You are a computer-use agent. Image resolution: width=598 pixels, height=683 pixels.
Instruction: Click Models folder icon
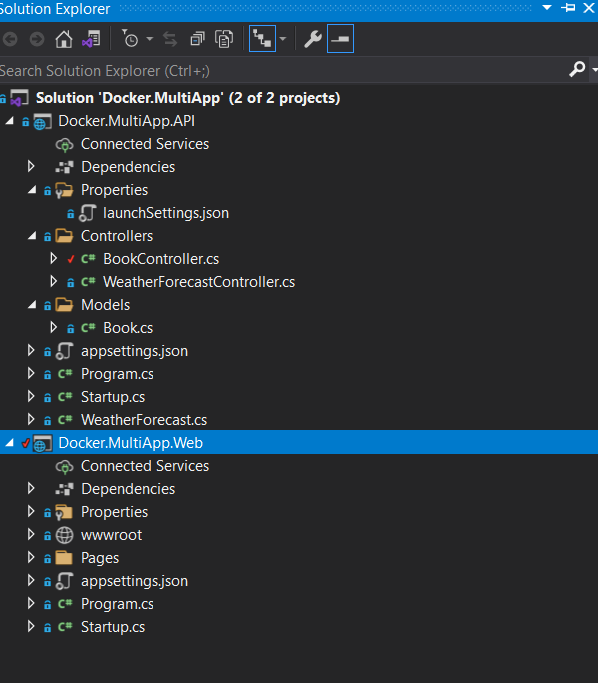[x=64, y=305]
